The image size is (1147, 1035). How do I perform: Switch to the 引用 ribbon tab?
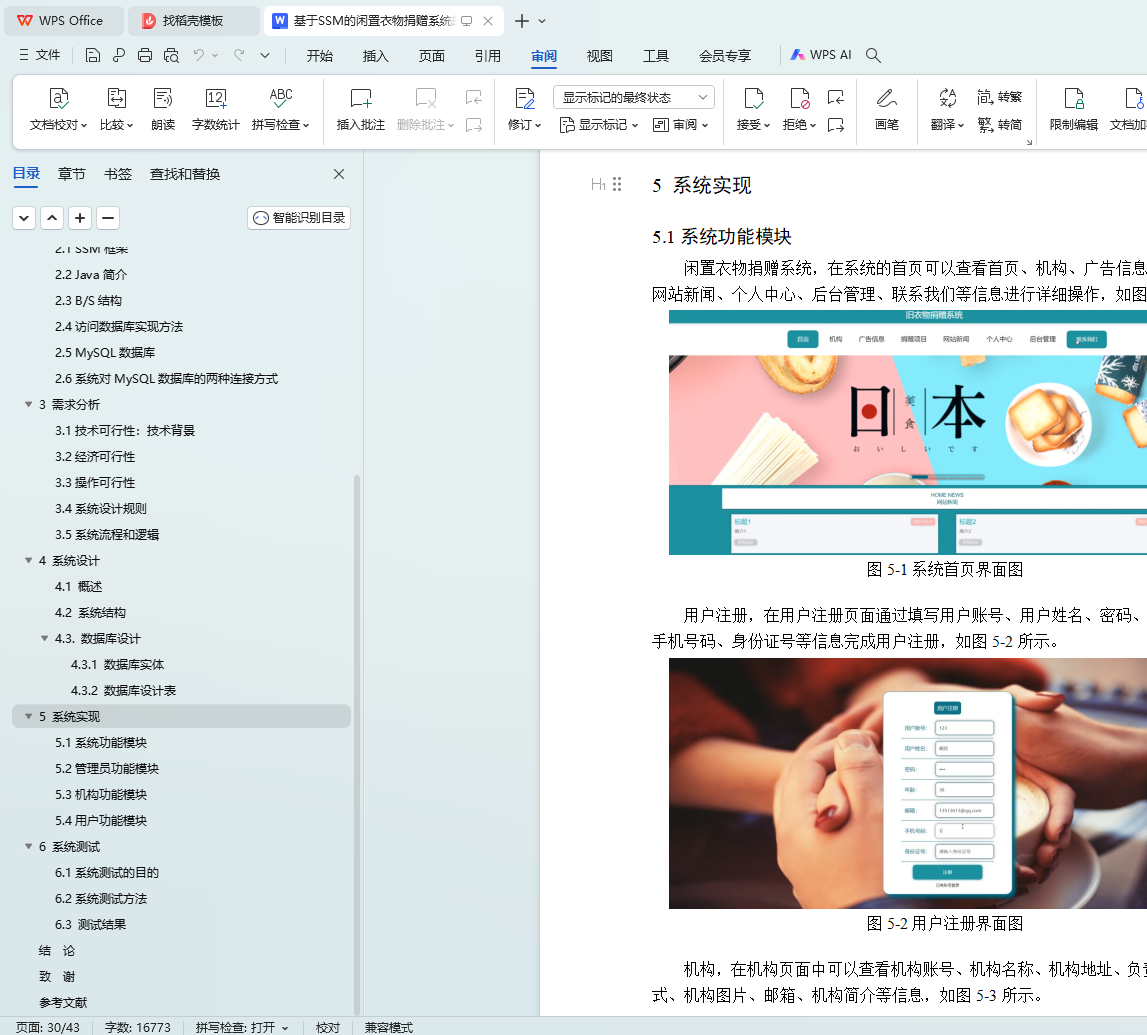488,56
